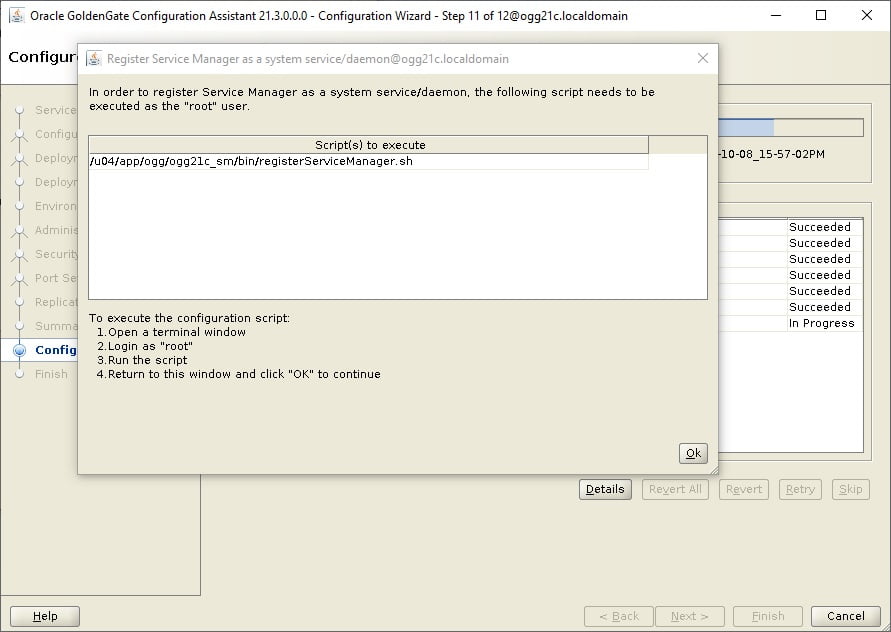The image size is (891, 632).
Task: Click the Revert button
Action: point(743,489)
